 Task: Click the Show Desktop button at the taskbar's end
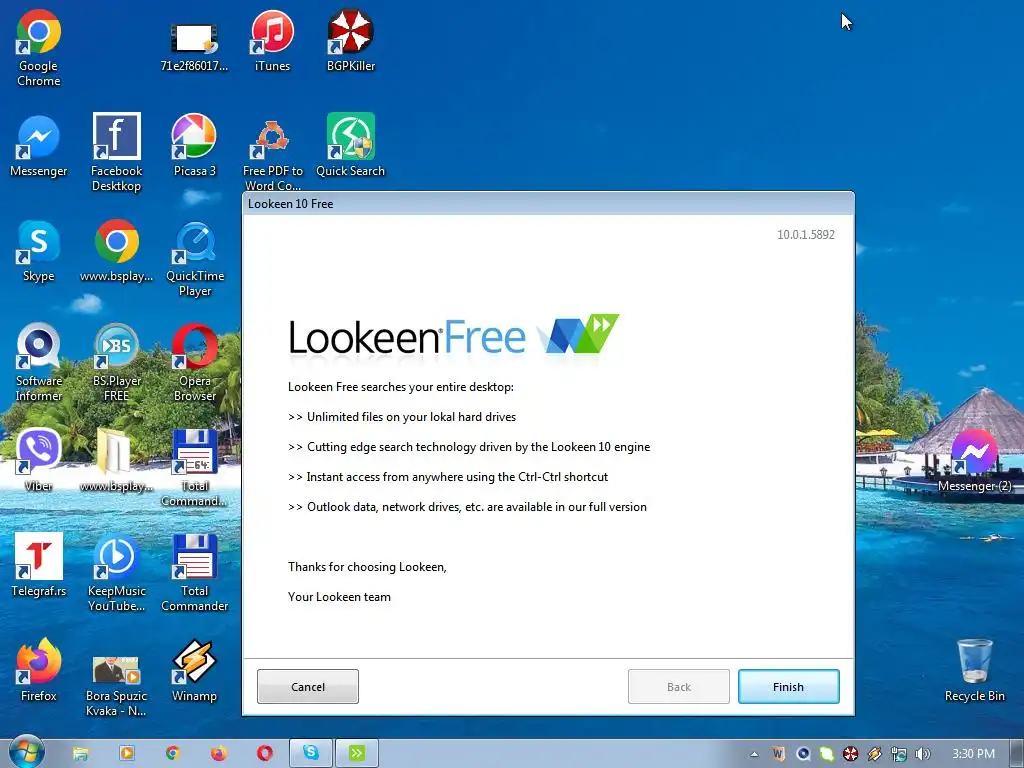coord(1017,753)
